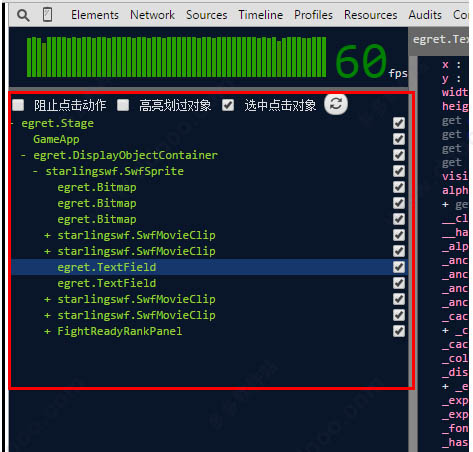Toggle visibility checkbox for GameApp row
Viewport: 473px width, 452px height.
399,139
